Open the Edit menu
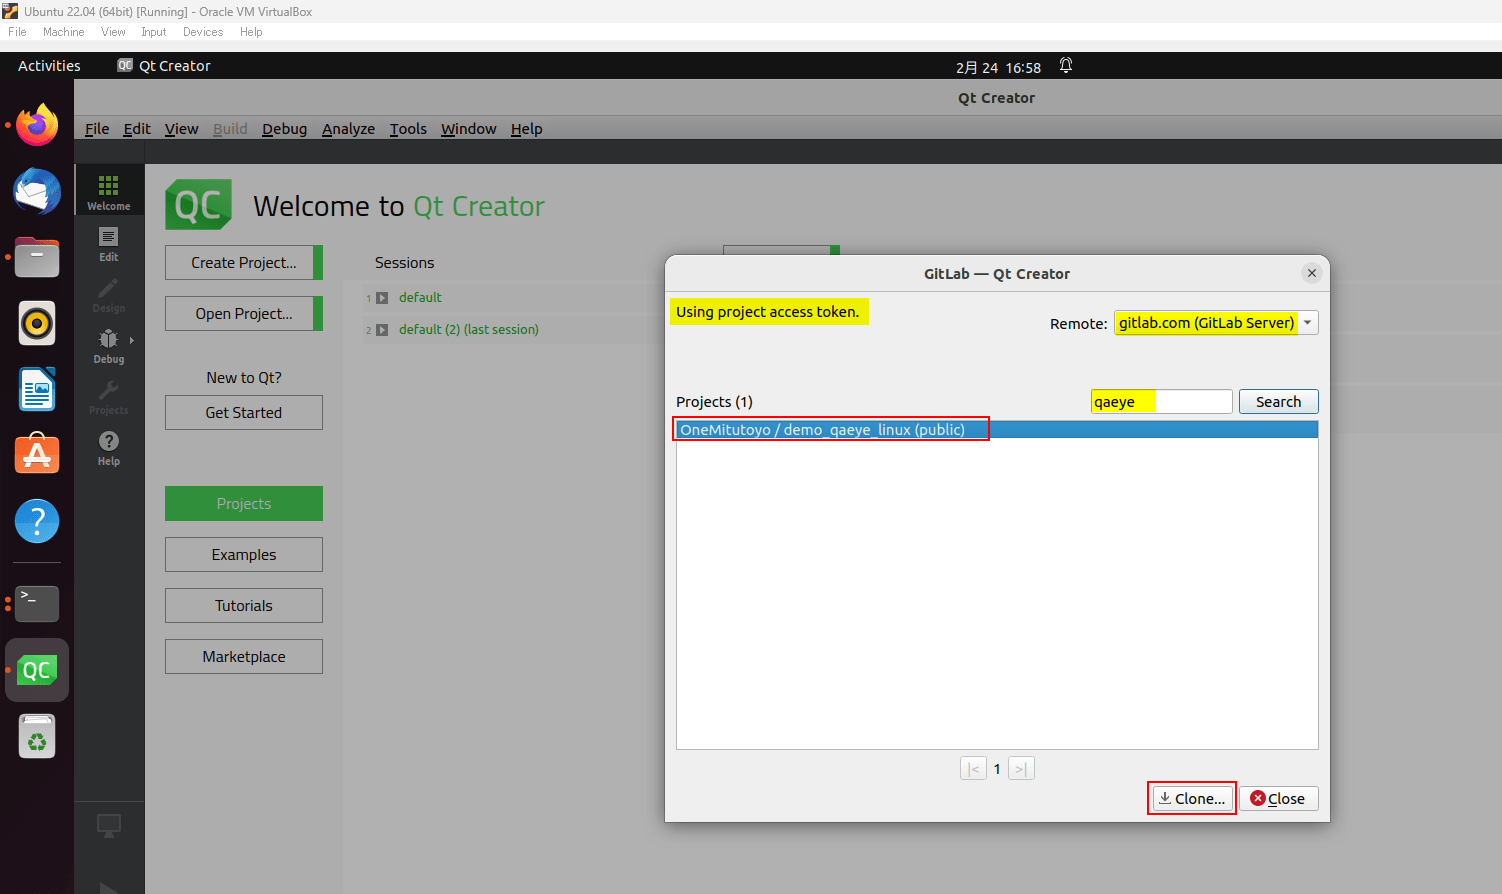Screen dimensions: 1502x894 pos(137,129)
